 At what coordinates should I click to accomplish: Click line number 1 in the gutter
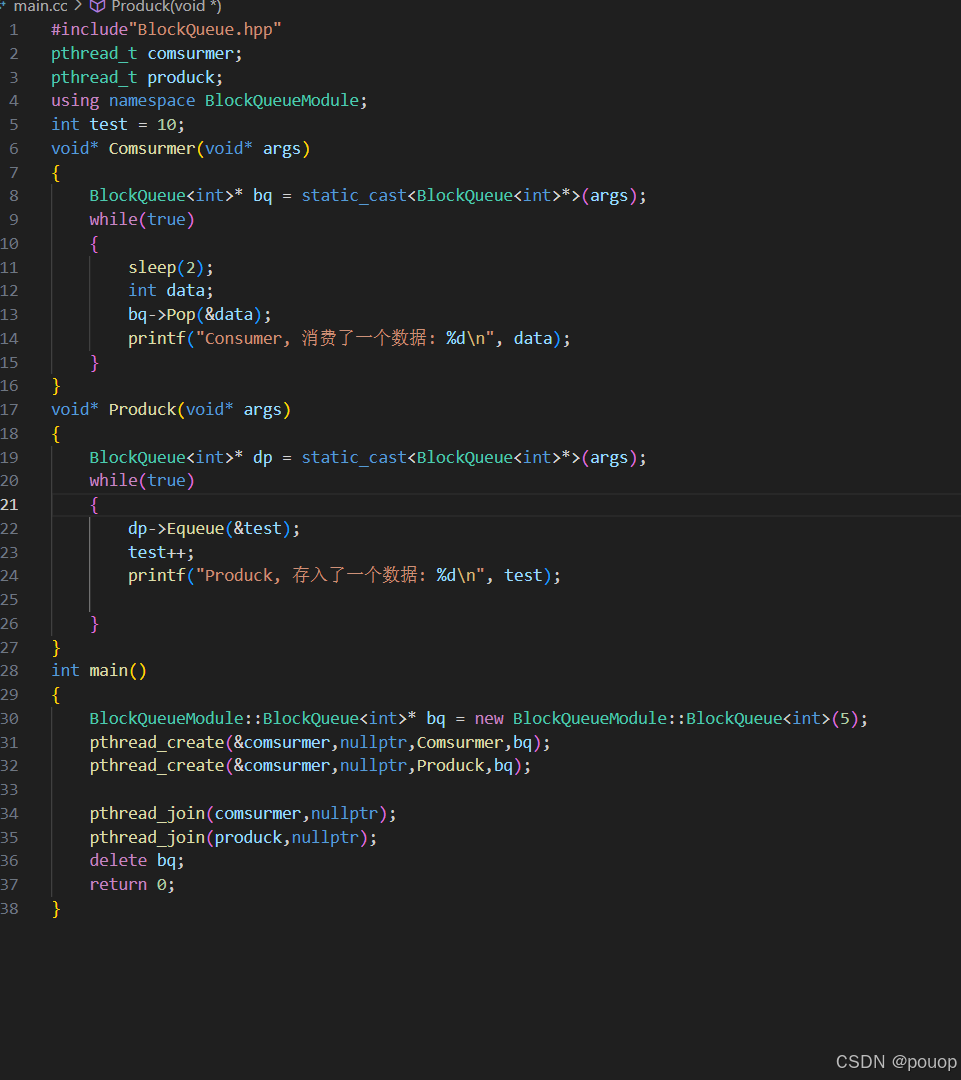14,30
